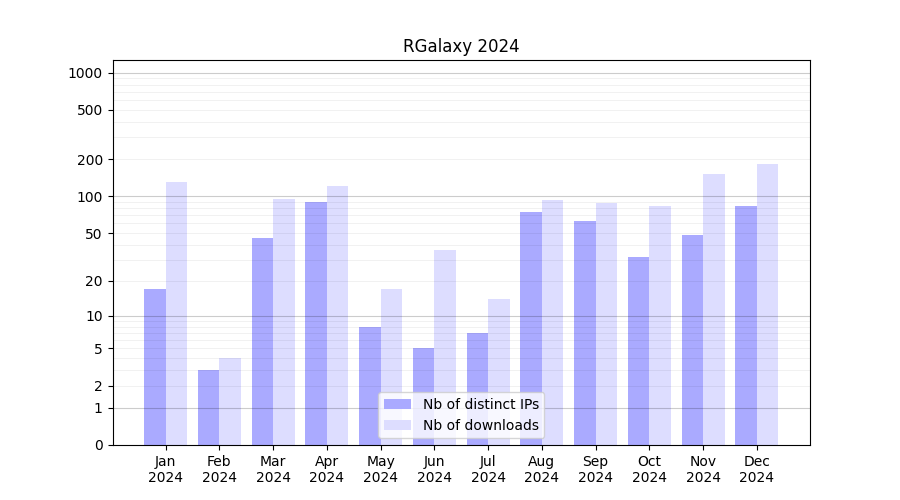Select the February distinct IPs bar
Viewport: 900px width, 500px height.
(208, 407)
